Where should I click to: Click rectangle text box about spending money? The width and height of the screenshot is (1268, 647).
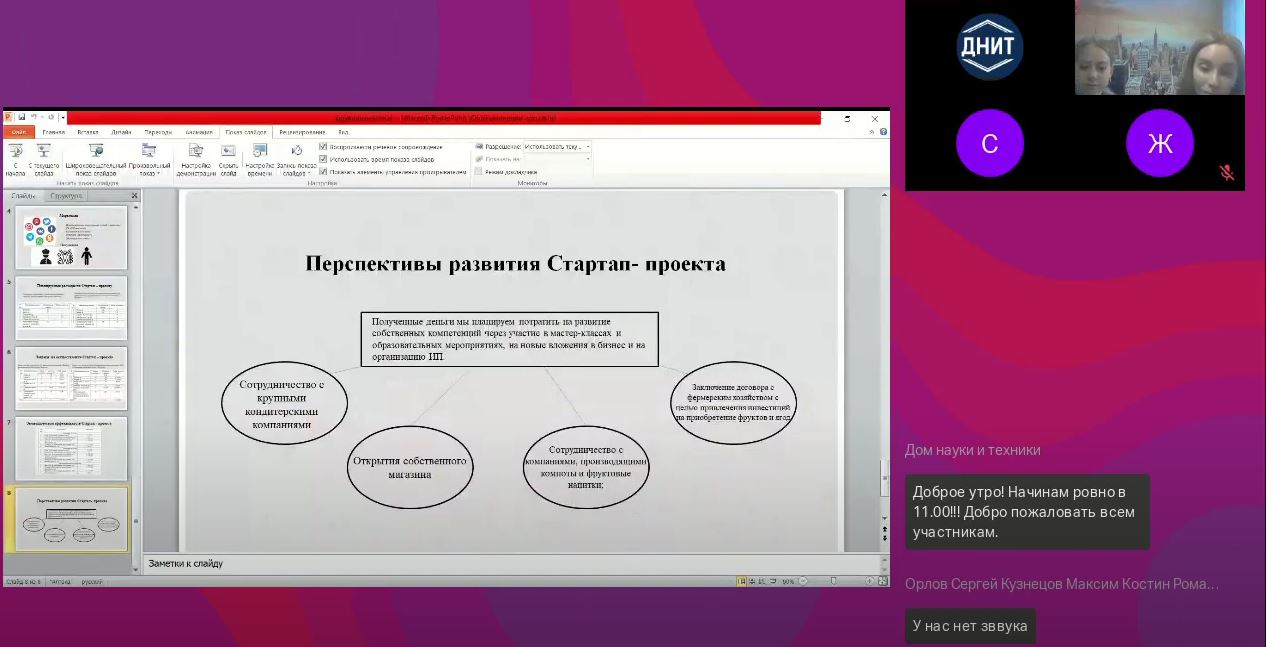510,339
